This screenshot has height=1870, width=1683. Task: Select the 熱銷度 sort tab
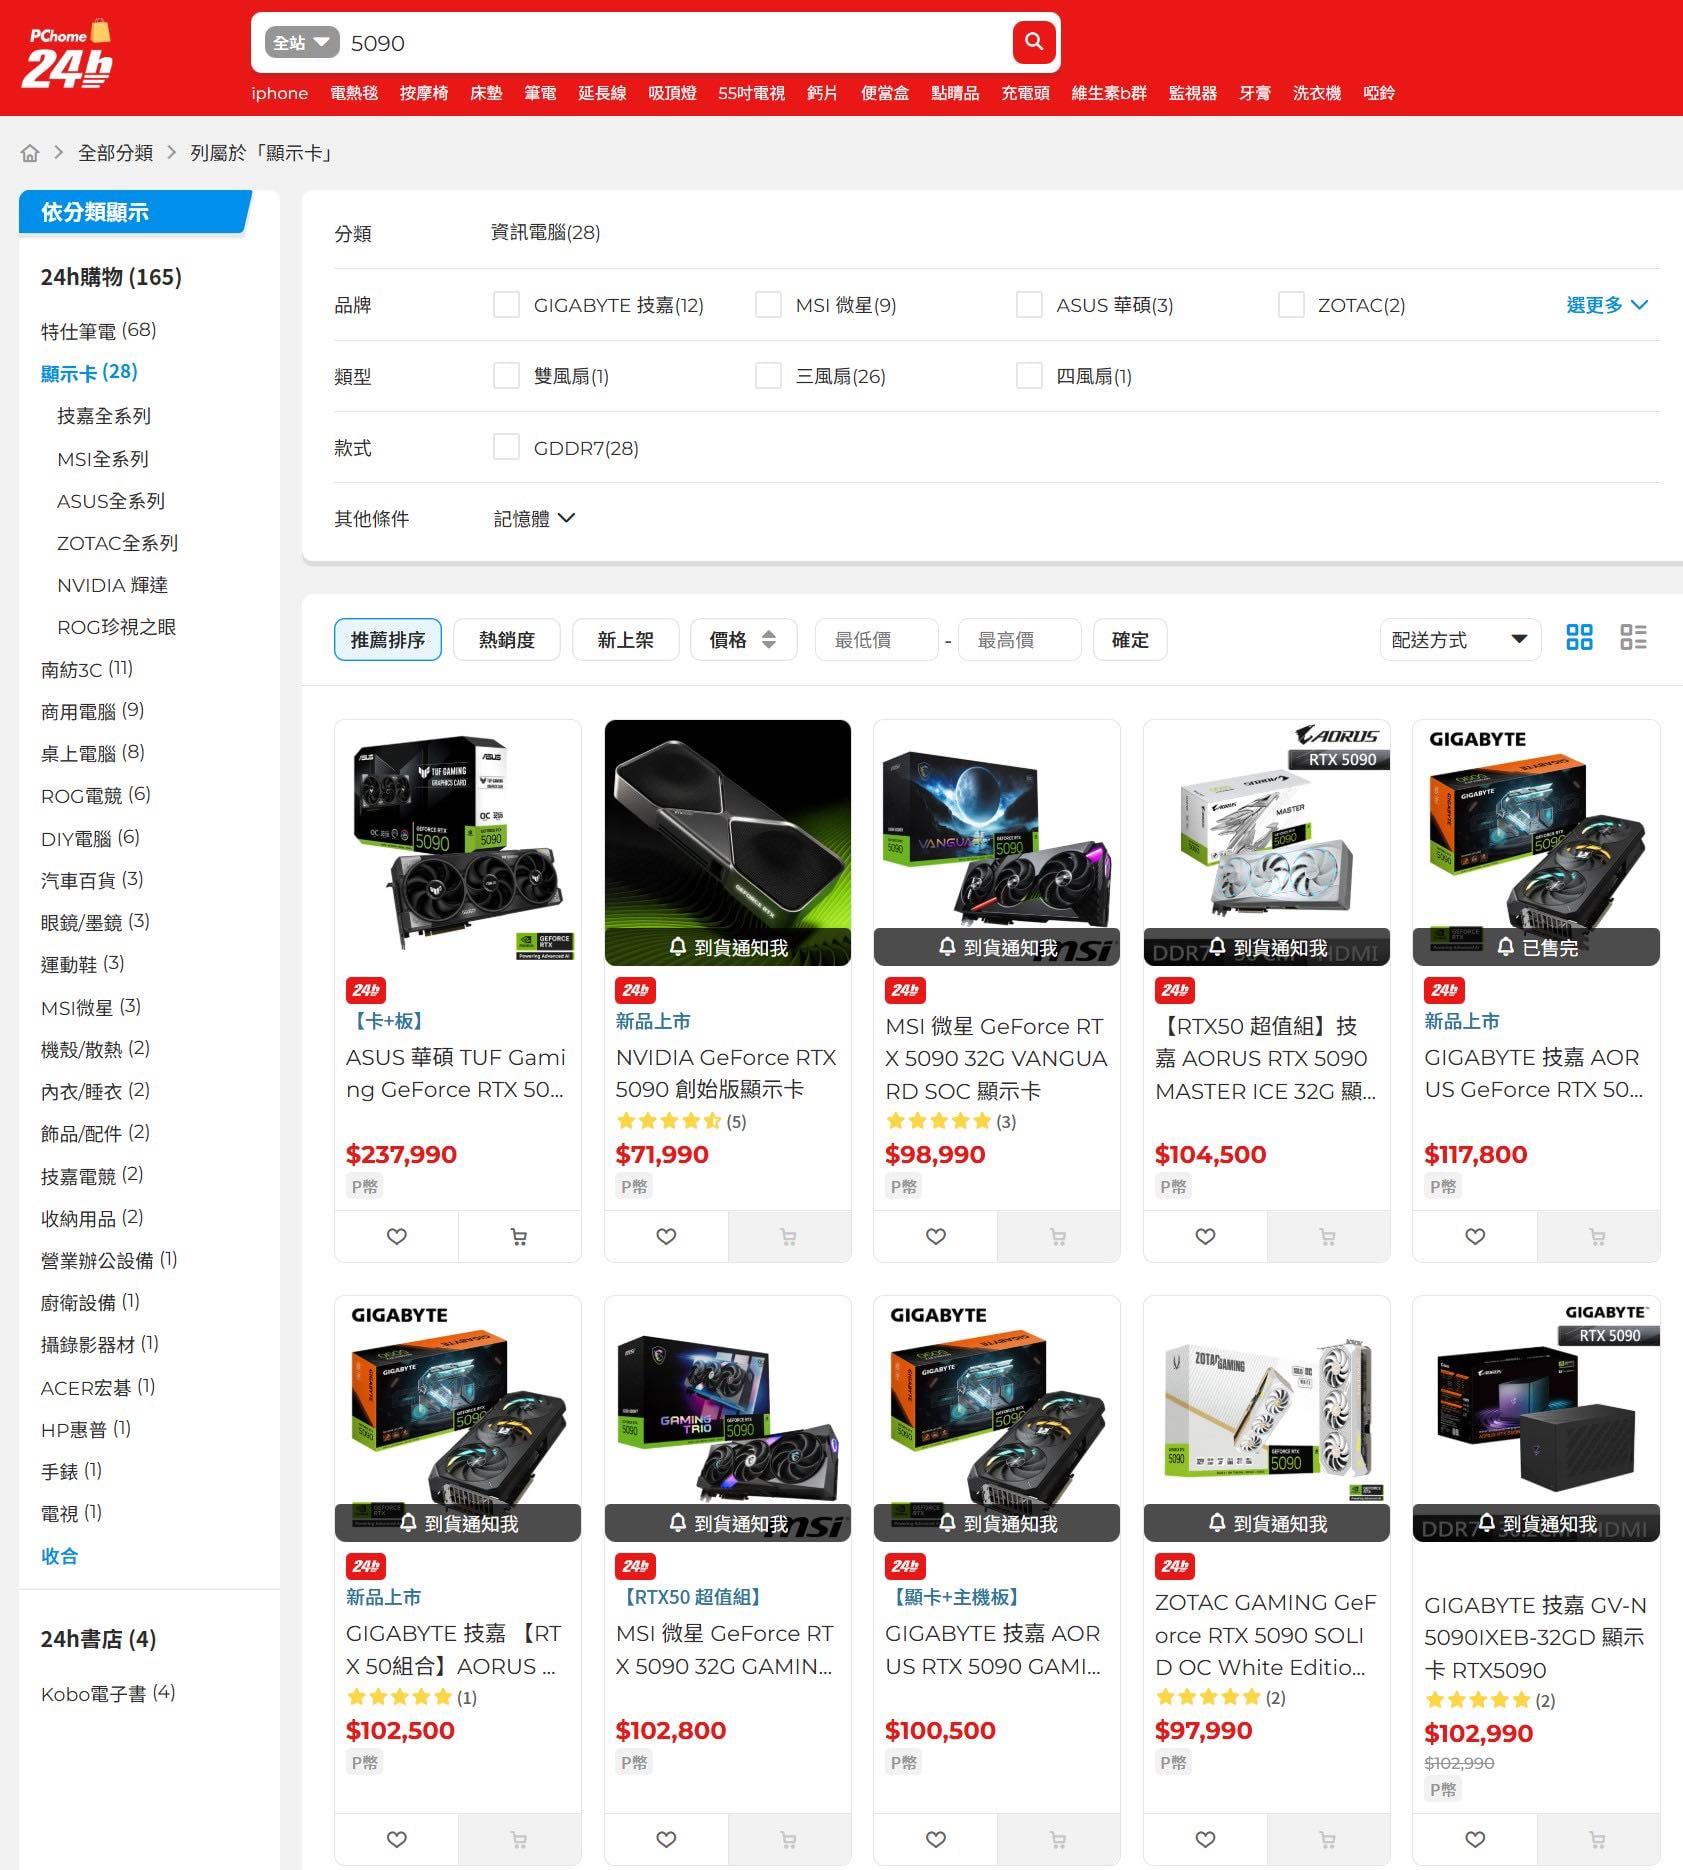coord(506,640)
